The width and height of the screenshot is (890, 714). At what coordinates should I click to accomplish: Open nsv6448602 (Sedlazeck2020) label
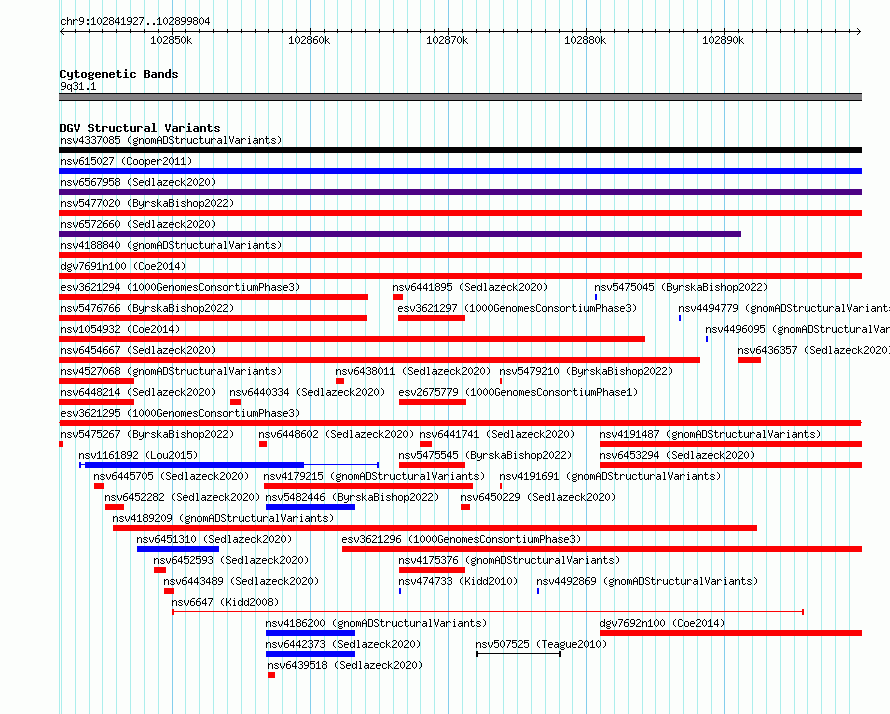pyautogui.click(x=336, y=434)
